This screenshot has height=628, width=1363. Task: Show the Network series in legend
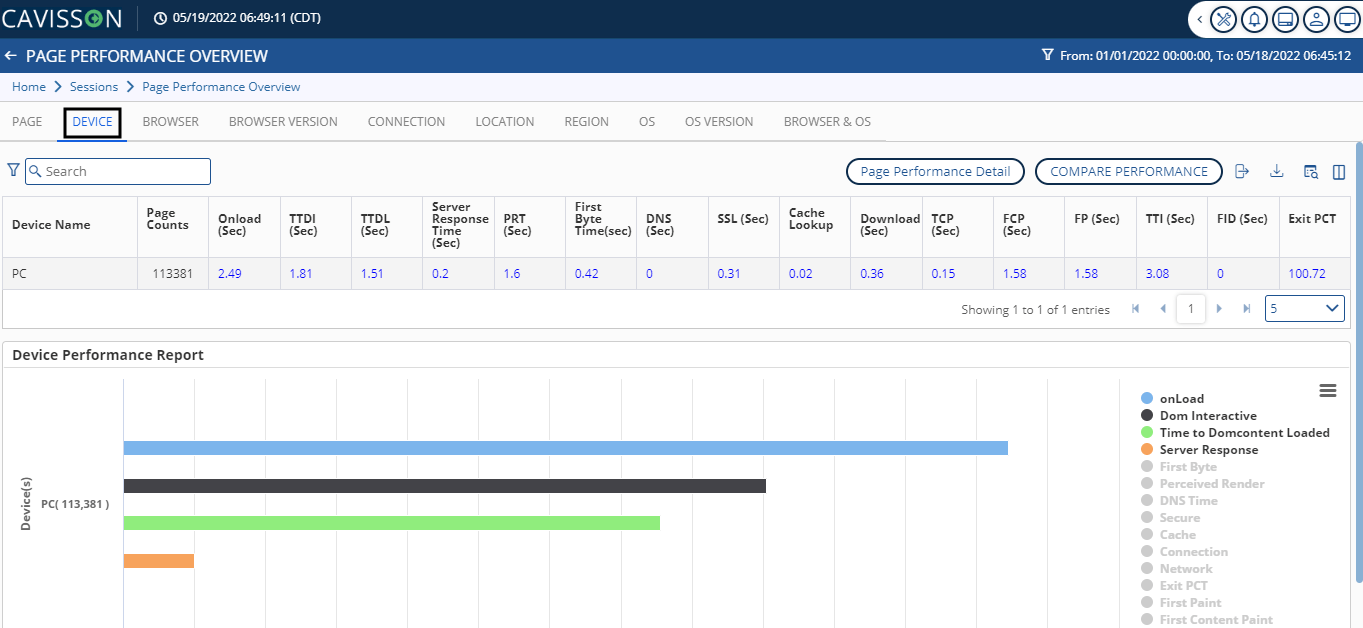[x=1176, y=569]
